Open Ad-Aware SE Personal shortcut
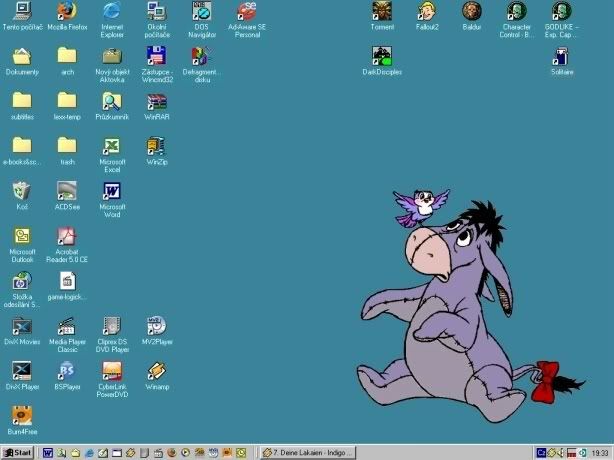The height and width of the screenshot is (460, 614). (x=247, y=20)
